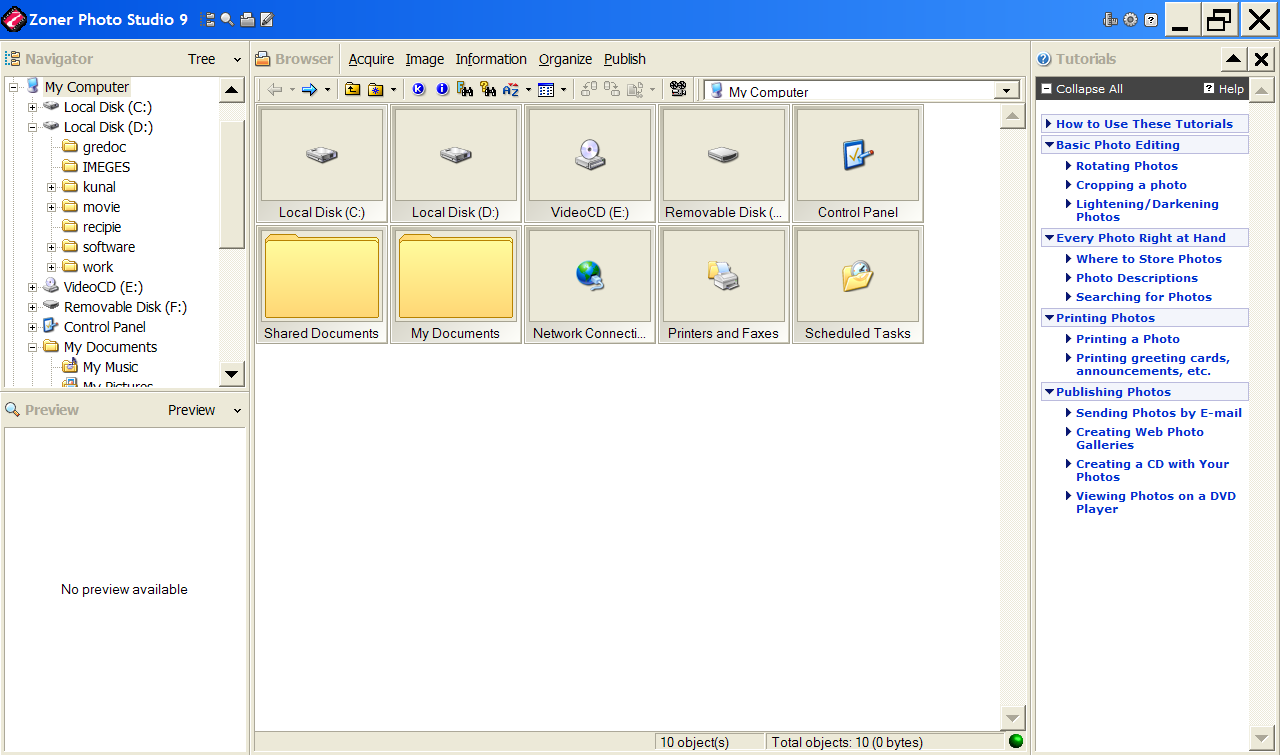Open the forward arrow history dropdown
The height and width of the screenshot is (755, 1280).
click(327, 90)
